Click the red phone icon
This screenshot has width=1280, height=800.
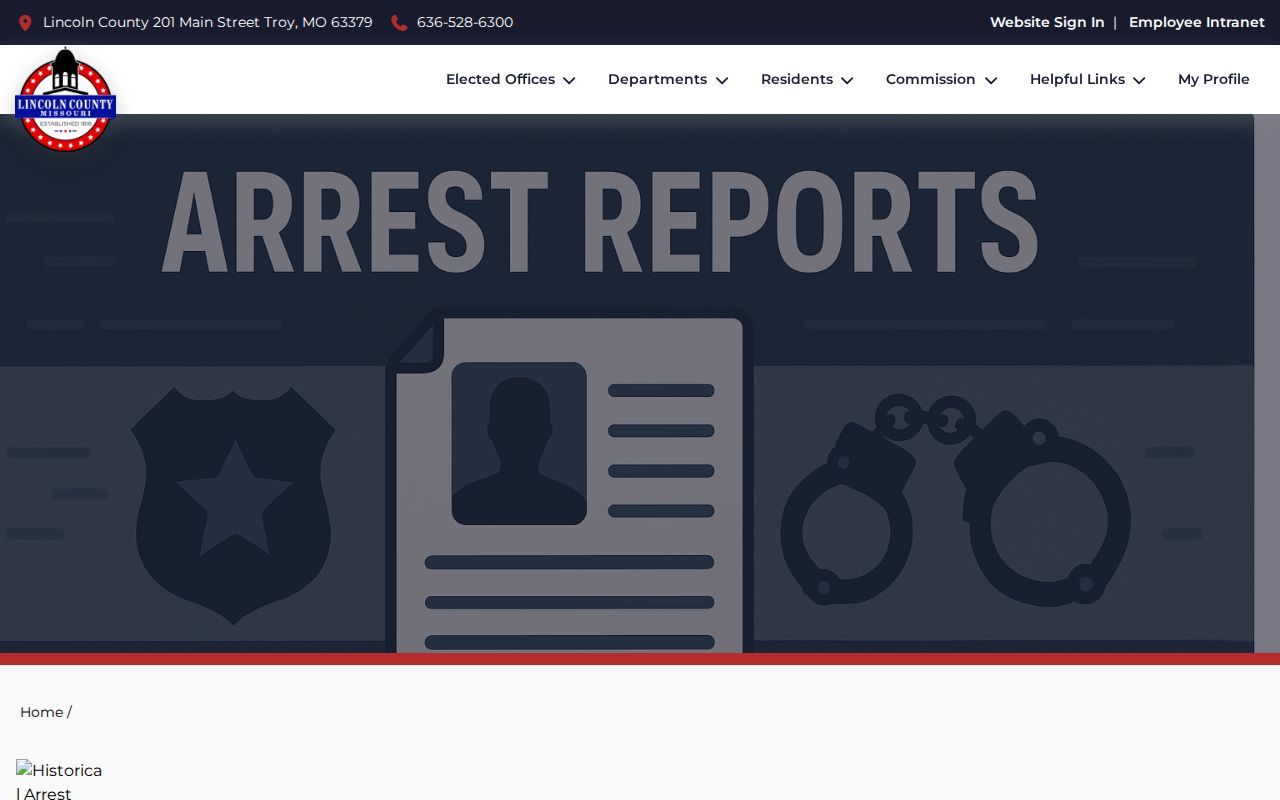(x=399, y=23)
